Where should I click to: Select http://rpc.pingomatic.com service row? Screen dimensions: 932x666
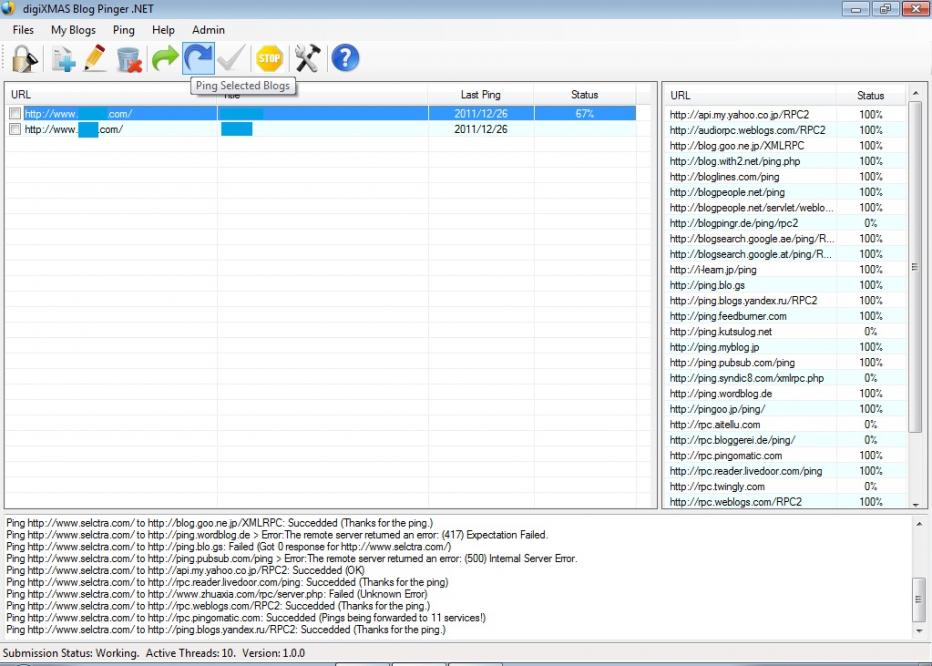point(785,455)
